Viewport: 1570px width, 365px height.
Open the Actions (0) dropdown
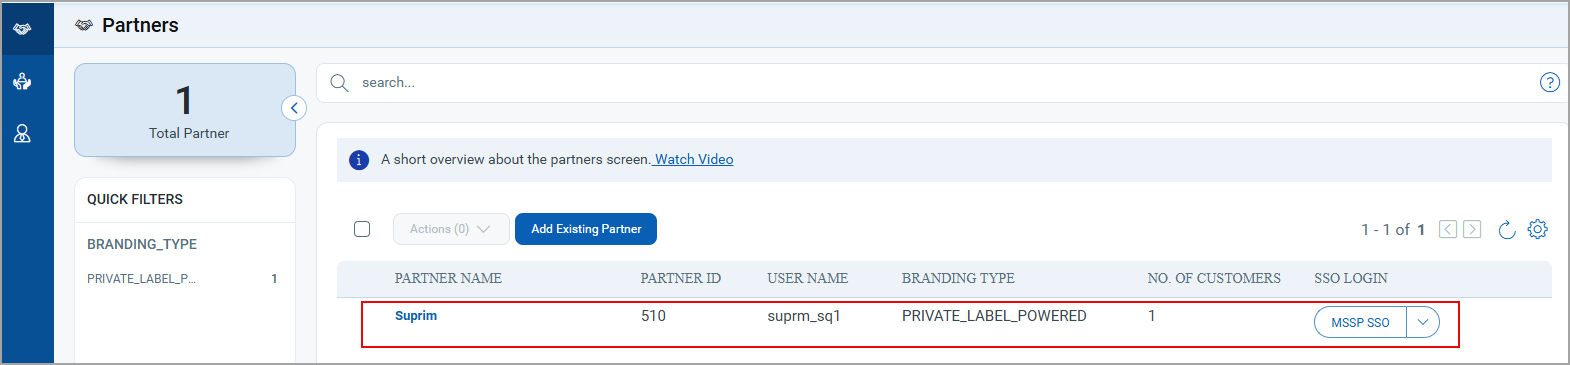click(451, 229)
